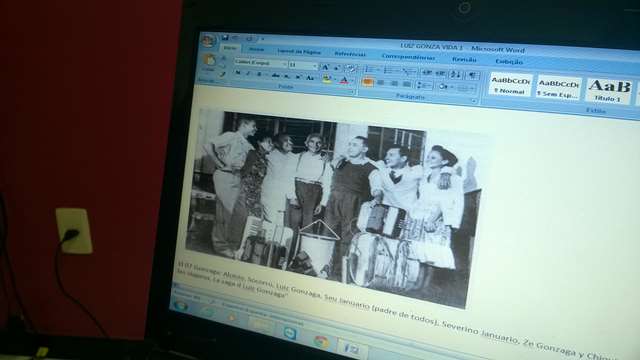Save the document from quick access toolbar
The height and width of the screenshot is (360, 640).
click(225, 38)
